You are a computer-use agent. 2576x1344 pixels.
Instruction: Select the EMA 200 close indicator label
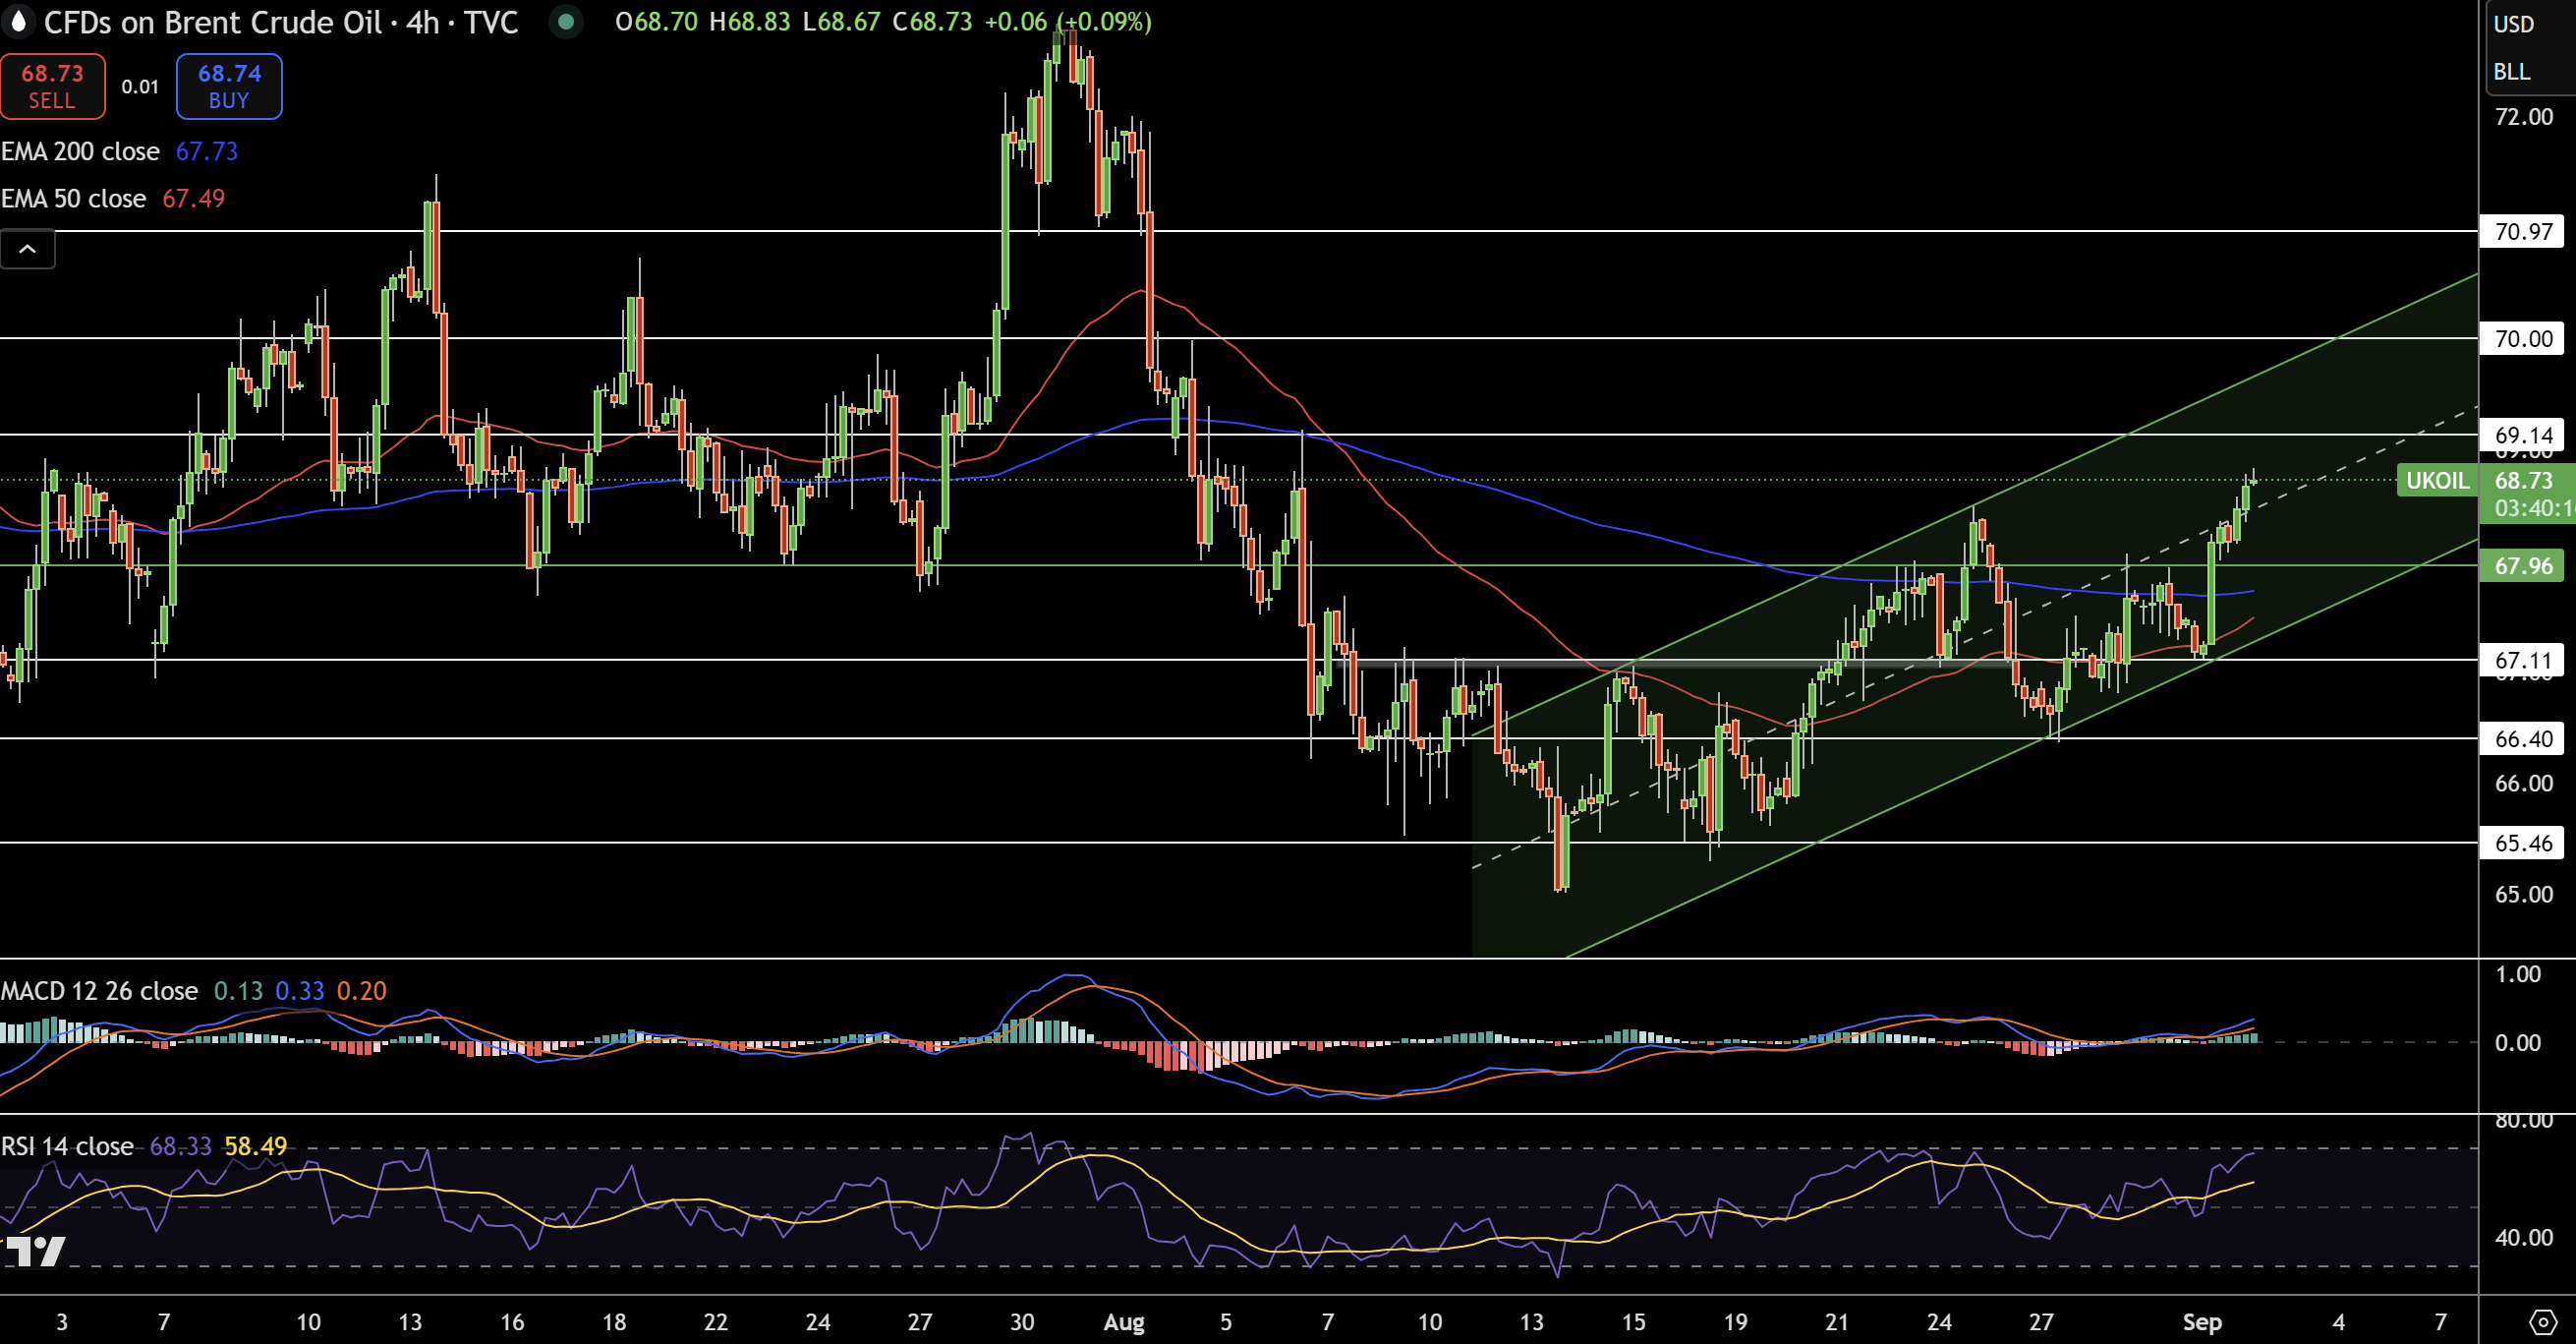pos(80,151)
